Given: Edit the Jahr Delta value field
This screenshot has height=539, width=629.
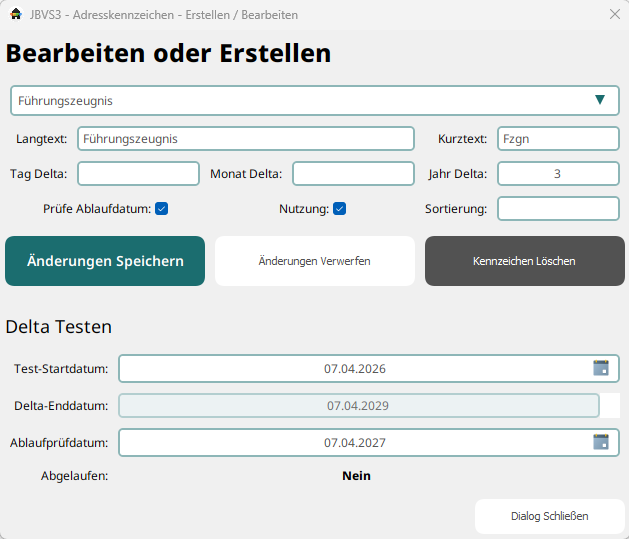Looking at the screenshot, I should (558, 174).
